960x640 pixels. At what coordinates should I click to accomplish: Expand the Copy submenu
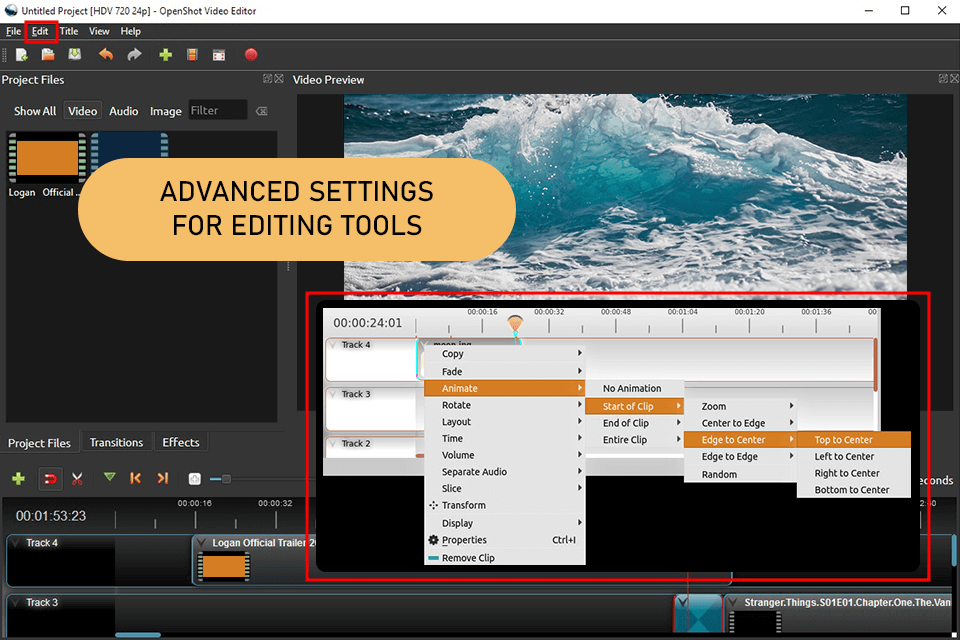[504, 353]
